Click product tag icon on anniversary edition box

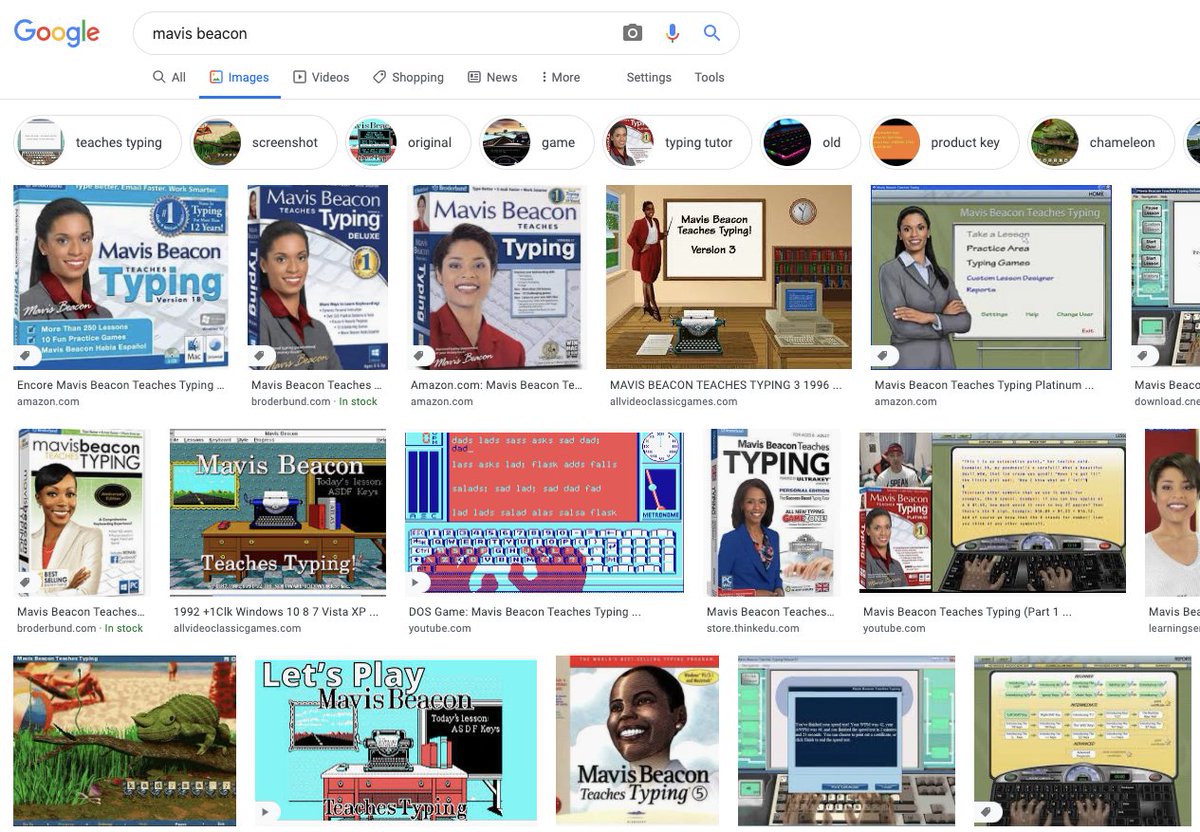pyautogui.click(x=27, y=582)
